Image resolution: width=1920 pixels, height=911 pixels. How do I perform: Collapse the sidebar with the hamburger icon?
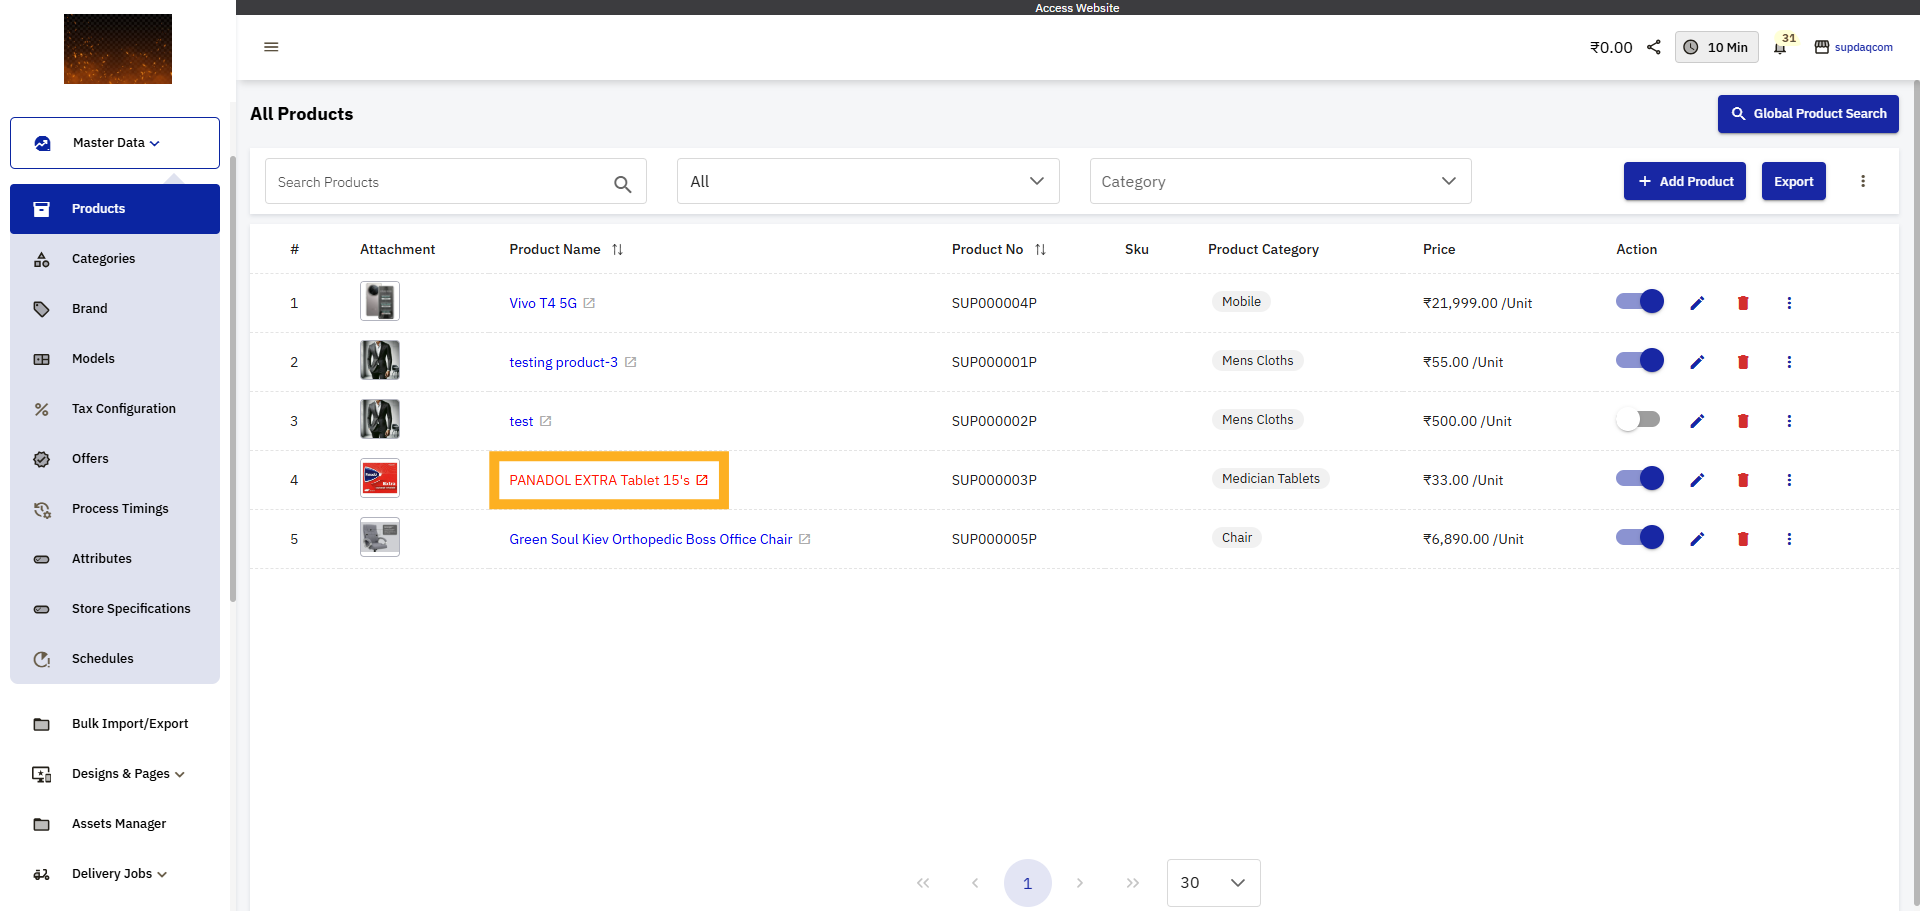[x=271, y=47]
